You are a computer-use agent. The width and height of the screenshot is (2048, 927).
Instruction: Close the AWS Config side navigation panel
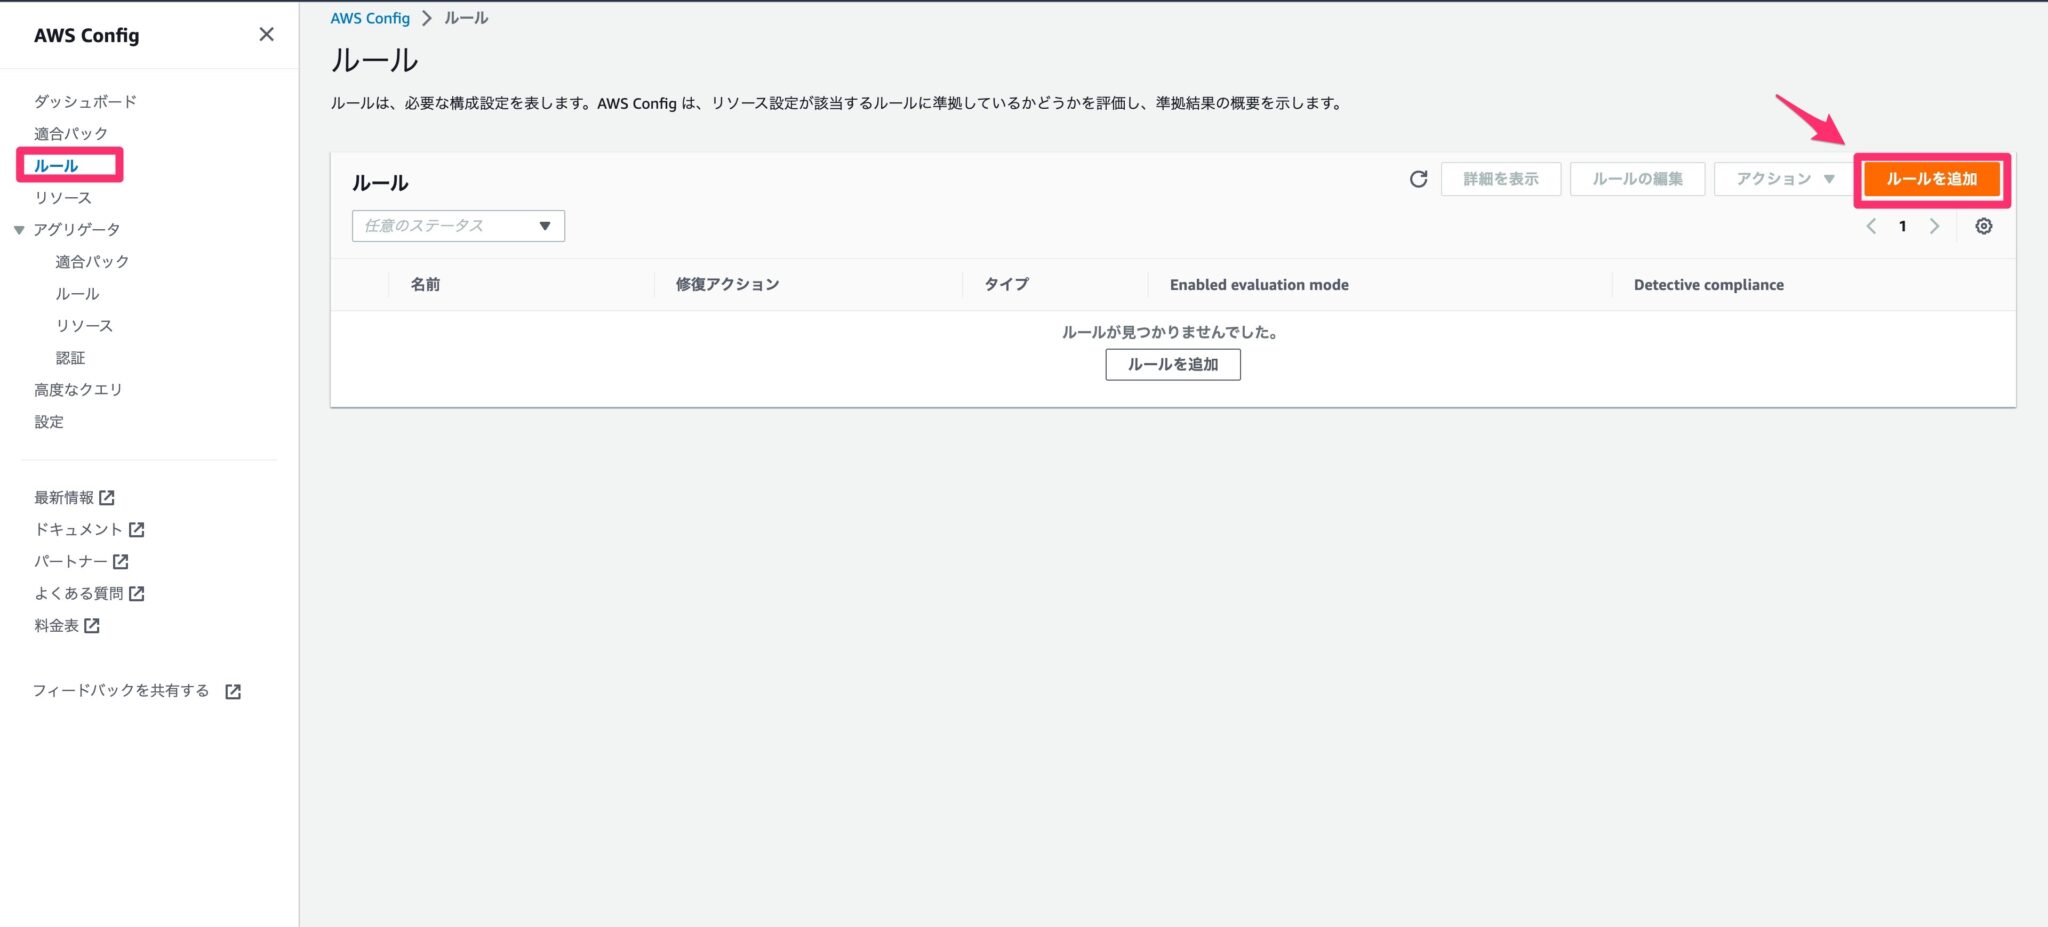click(x=266, y=34)
